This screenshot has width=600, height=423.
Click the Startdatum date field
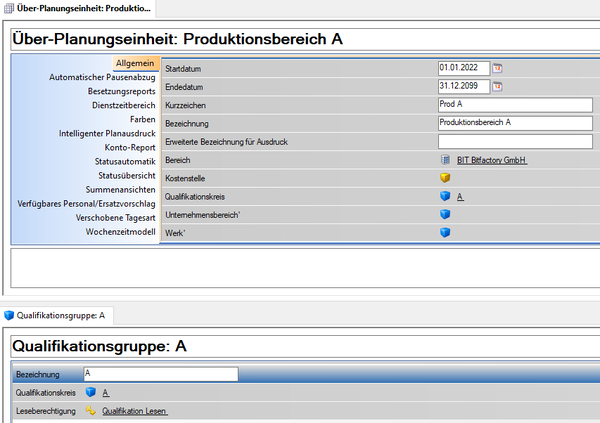click(x=463, y=68)
